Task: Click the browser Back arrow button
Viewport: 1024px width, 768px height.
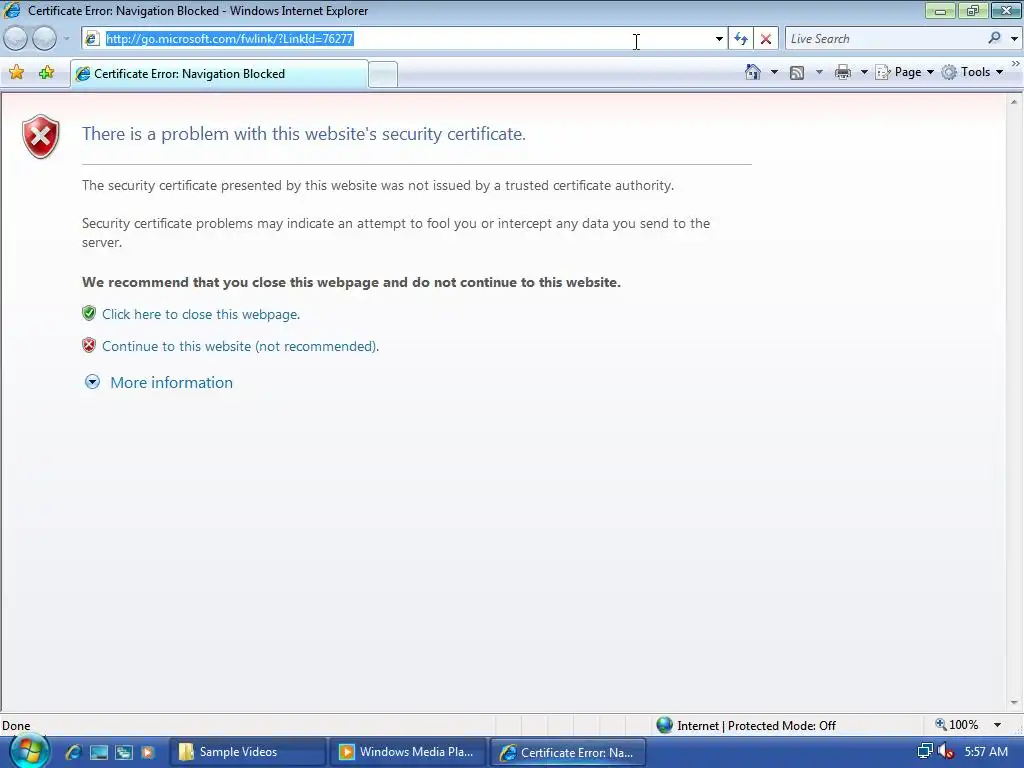Action: click(16, 39)
